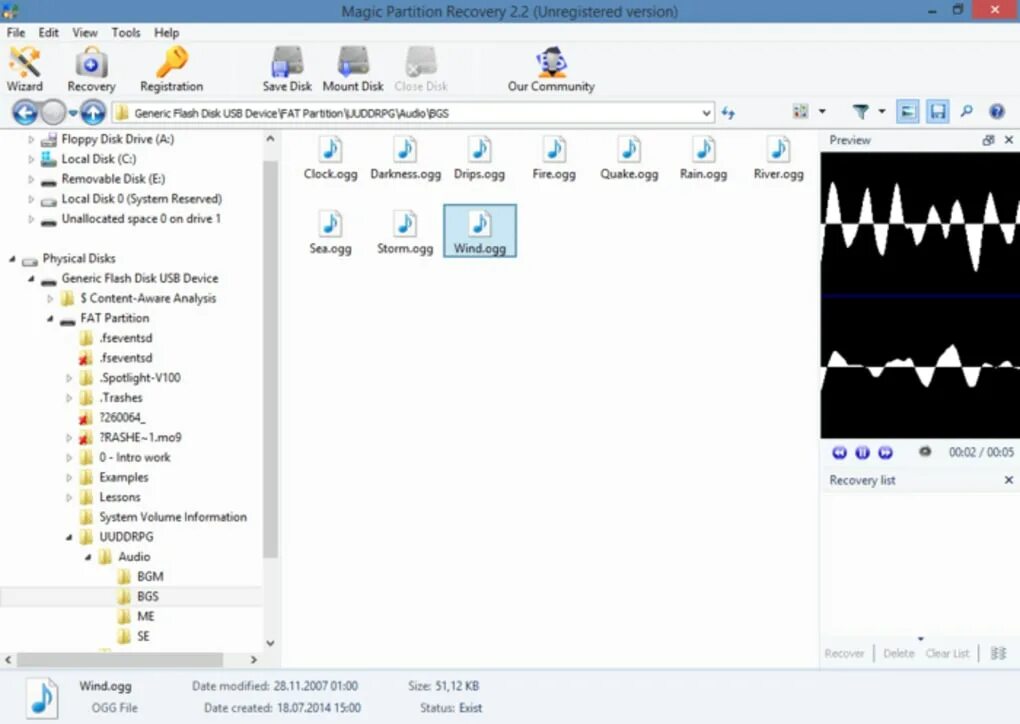Click the Clear List button
Viewport: 1020px width, 724px height.
point(947,653)
